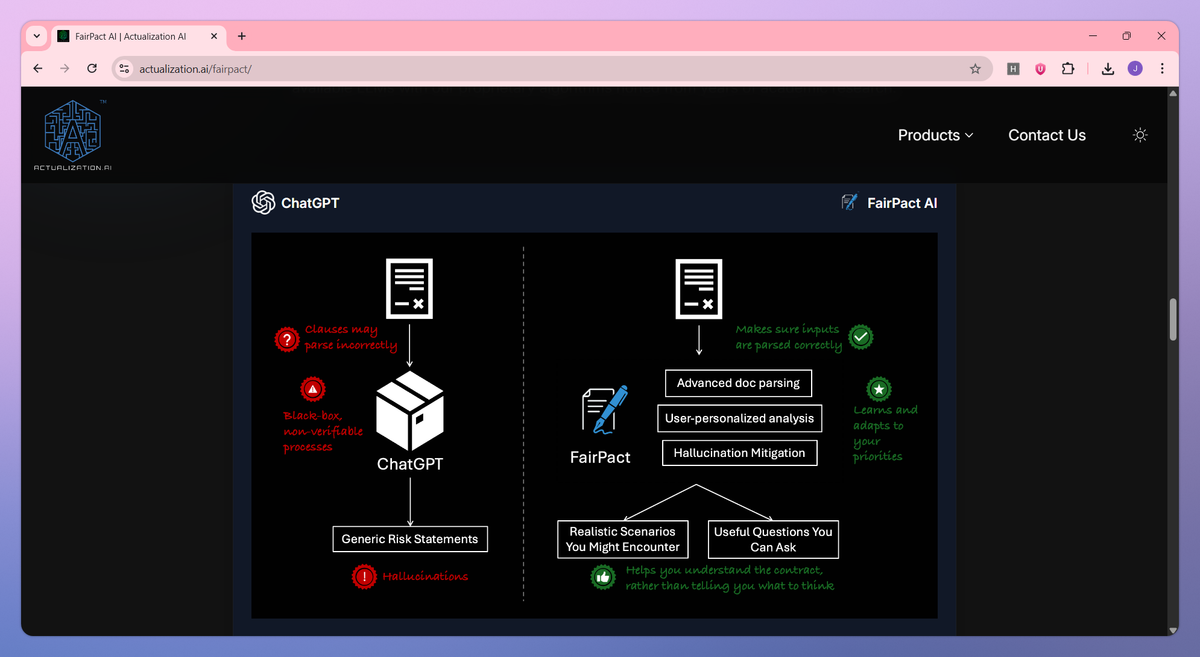Image resolution: width=1200 pixels, height=657 pixels.
Task: Bookmark this page with the star icon
Action: (975, 69)
